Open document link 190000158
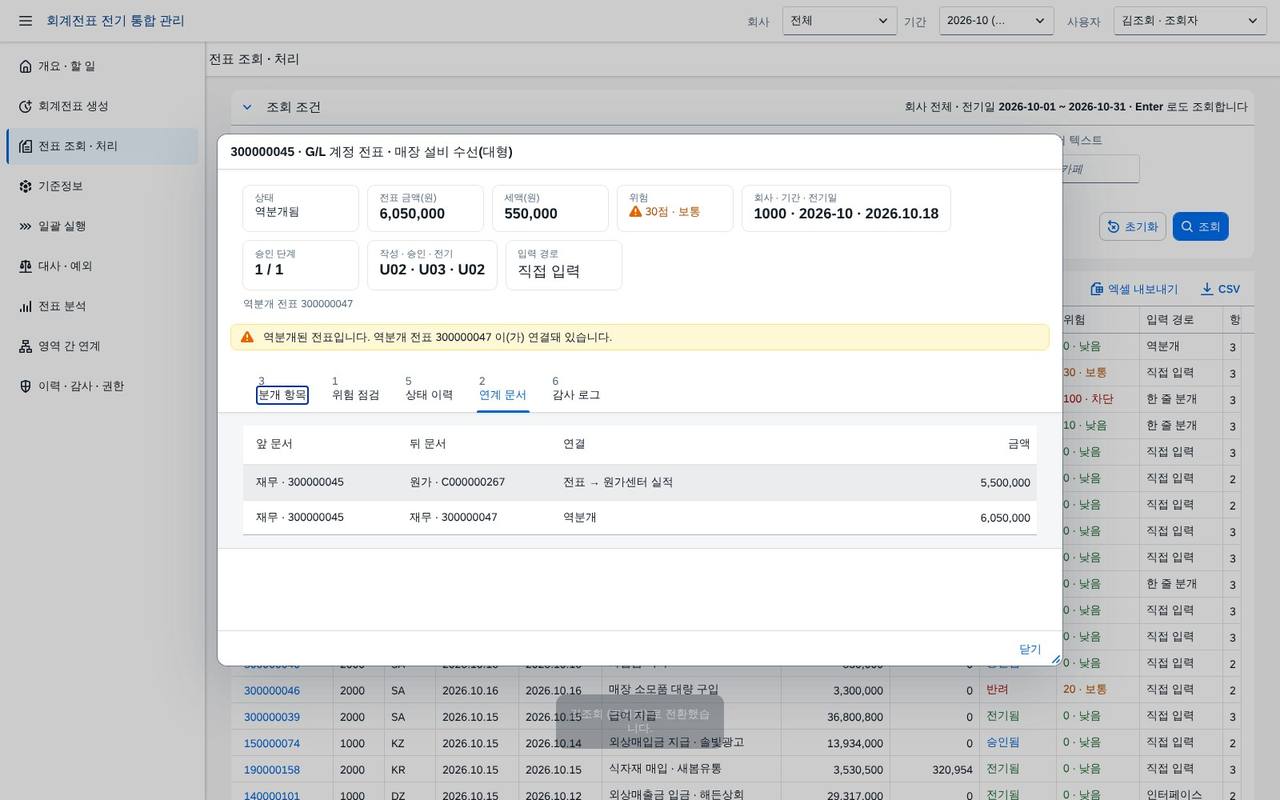The height and width of the screenshot is (800, 1280). click(272, 770)
